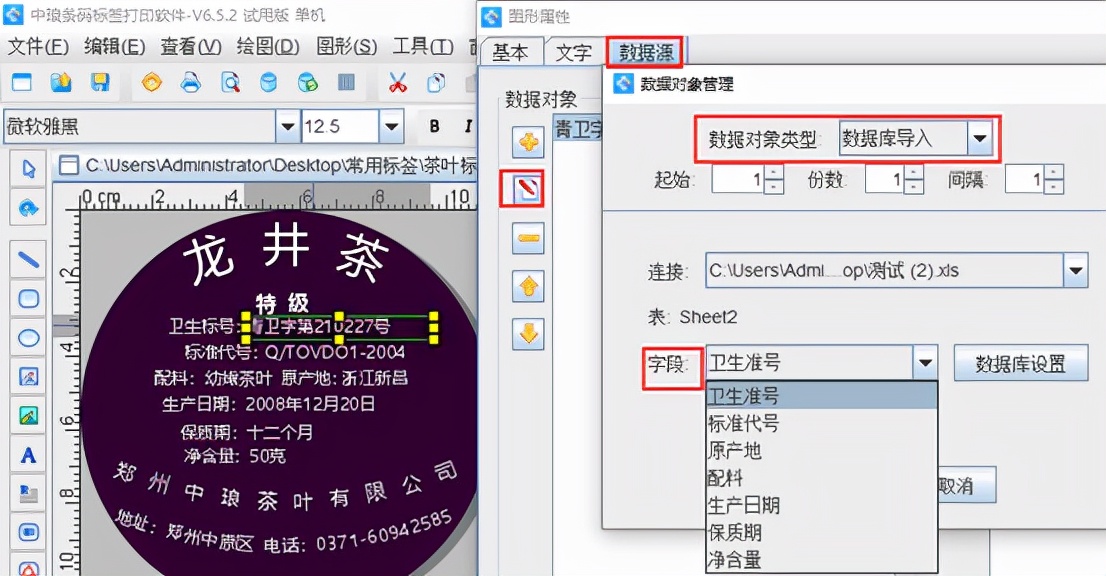Select the rounded rectangle tool
The width and height of the screenshot is (1106, 576).
(x=28, y=299)
